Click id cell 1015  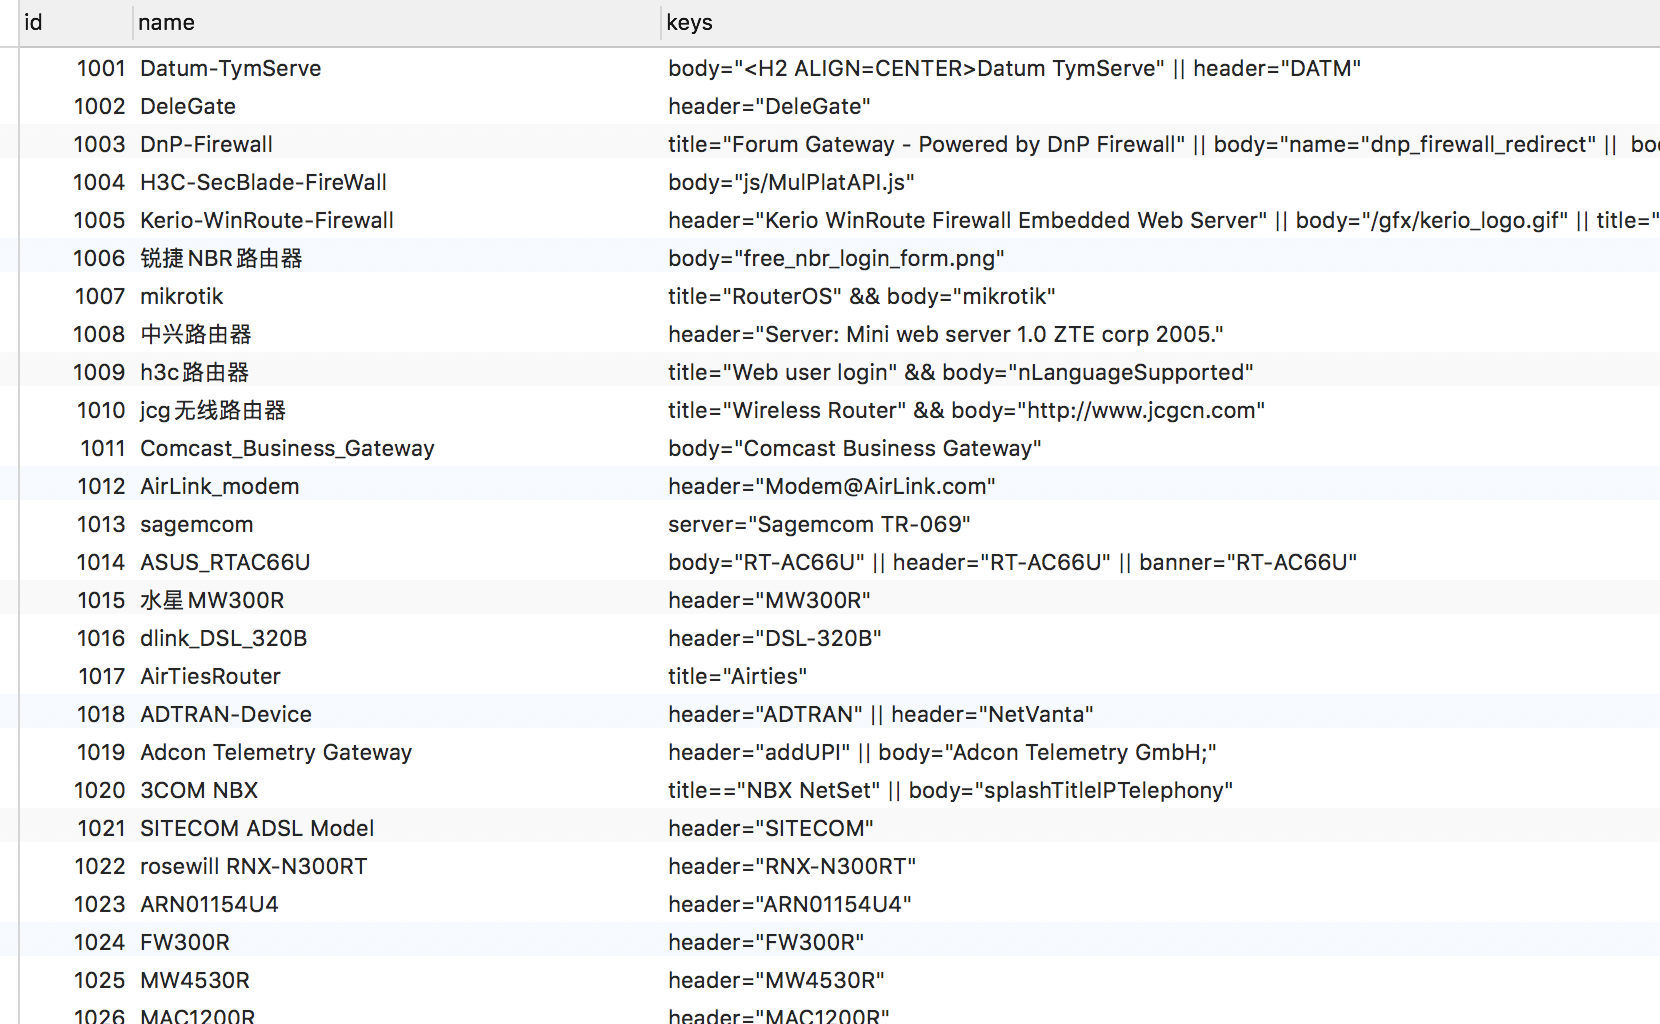pos(76,600)
